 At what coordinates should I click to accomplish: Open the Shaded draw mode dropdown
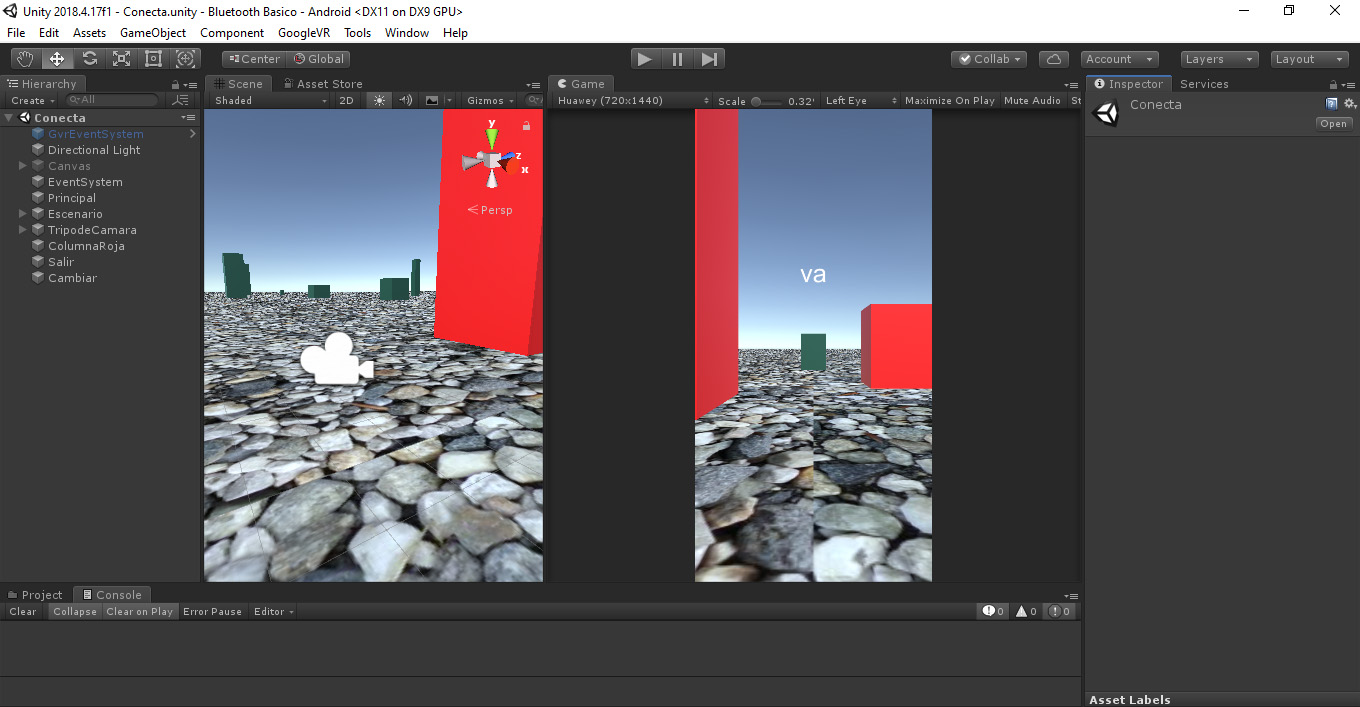pos(270,100)
